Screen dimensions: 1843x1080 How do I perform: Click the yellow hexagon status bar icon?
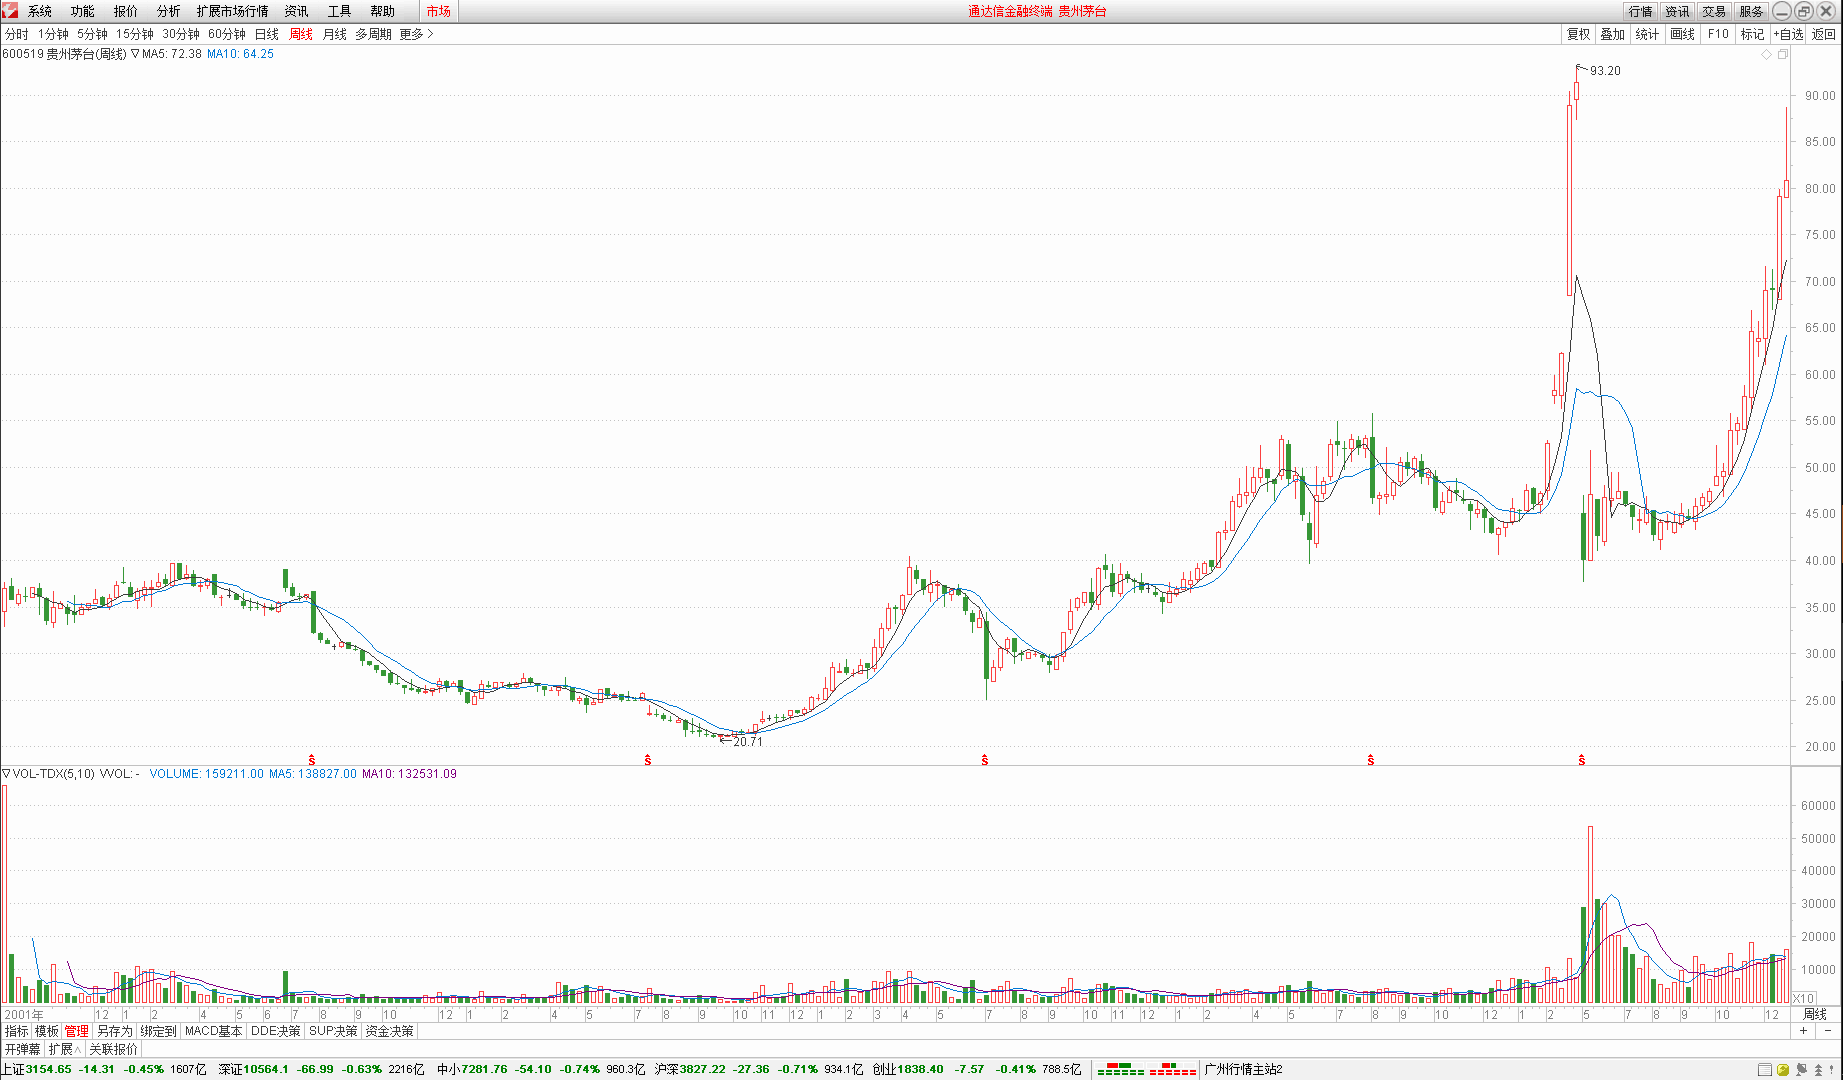(x=1783, y=1070)
